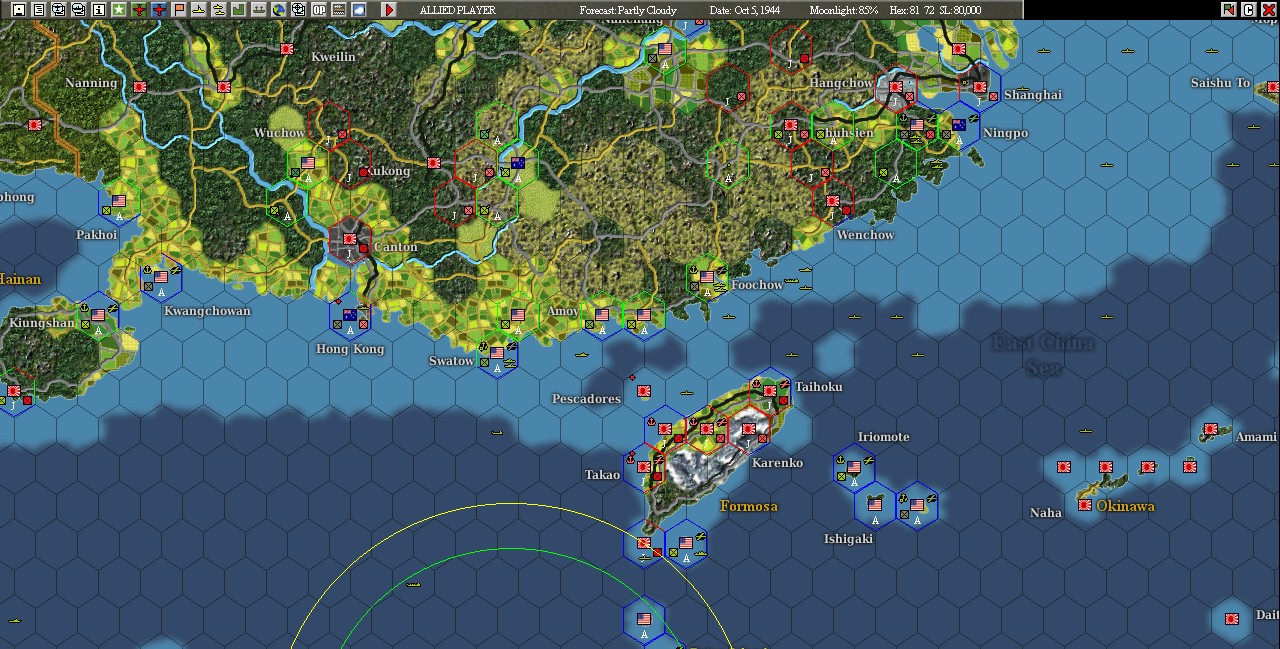Click the Karenko city label
This screenshot has height=649, width=1280.
pyautogui.click(x=777, y=463)
